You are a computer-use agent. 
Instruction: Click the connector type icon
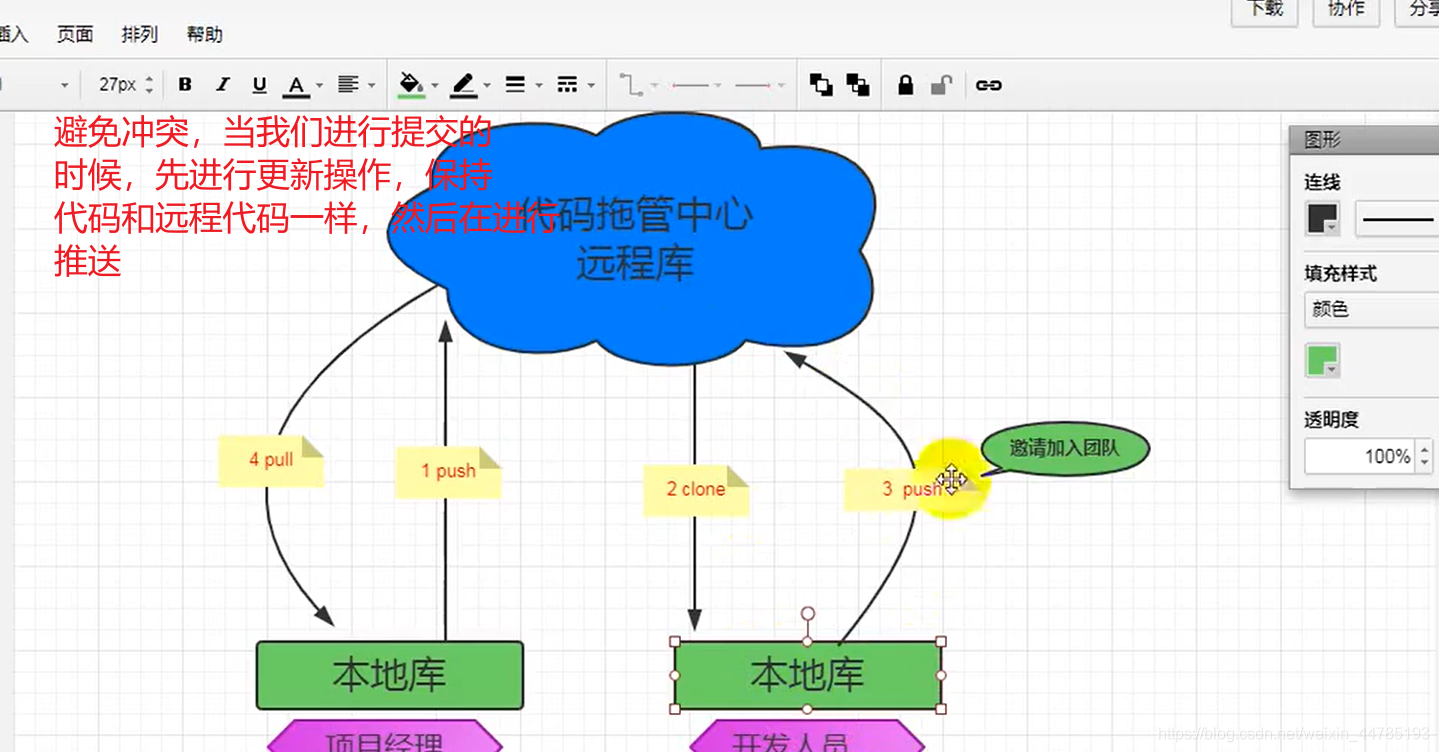[x=631, y=85]
